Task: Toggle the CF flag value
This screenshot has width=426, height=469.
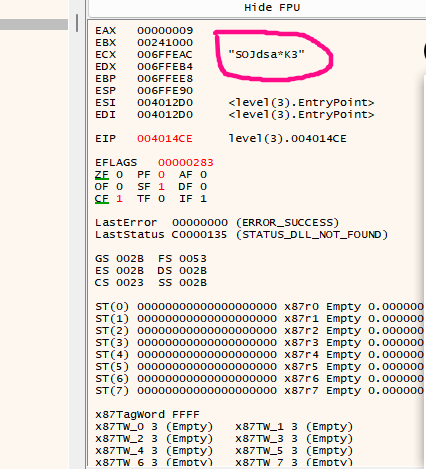Action: point(119,199)
